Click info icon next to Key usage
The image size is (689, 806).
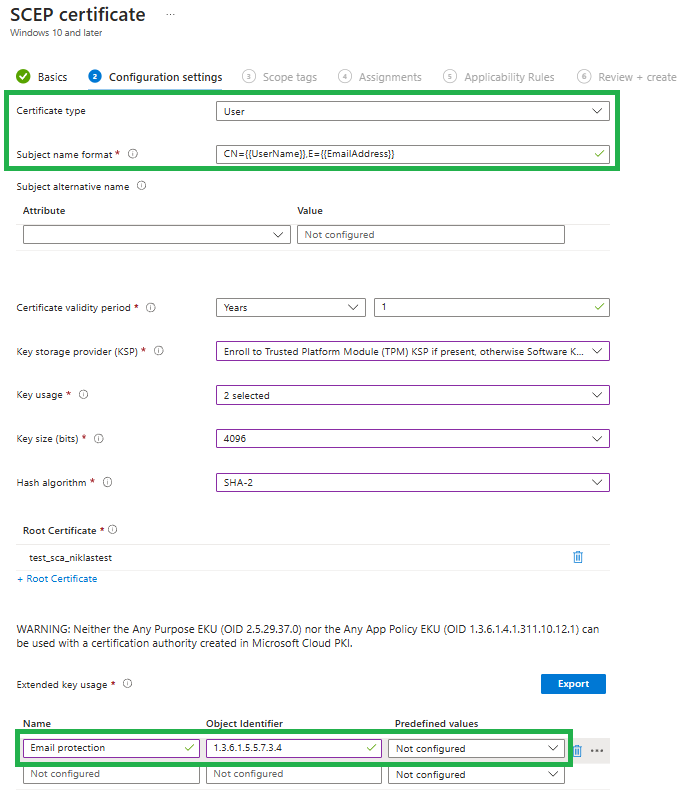tap(83, 395)
